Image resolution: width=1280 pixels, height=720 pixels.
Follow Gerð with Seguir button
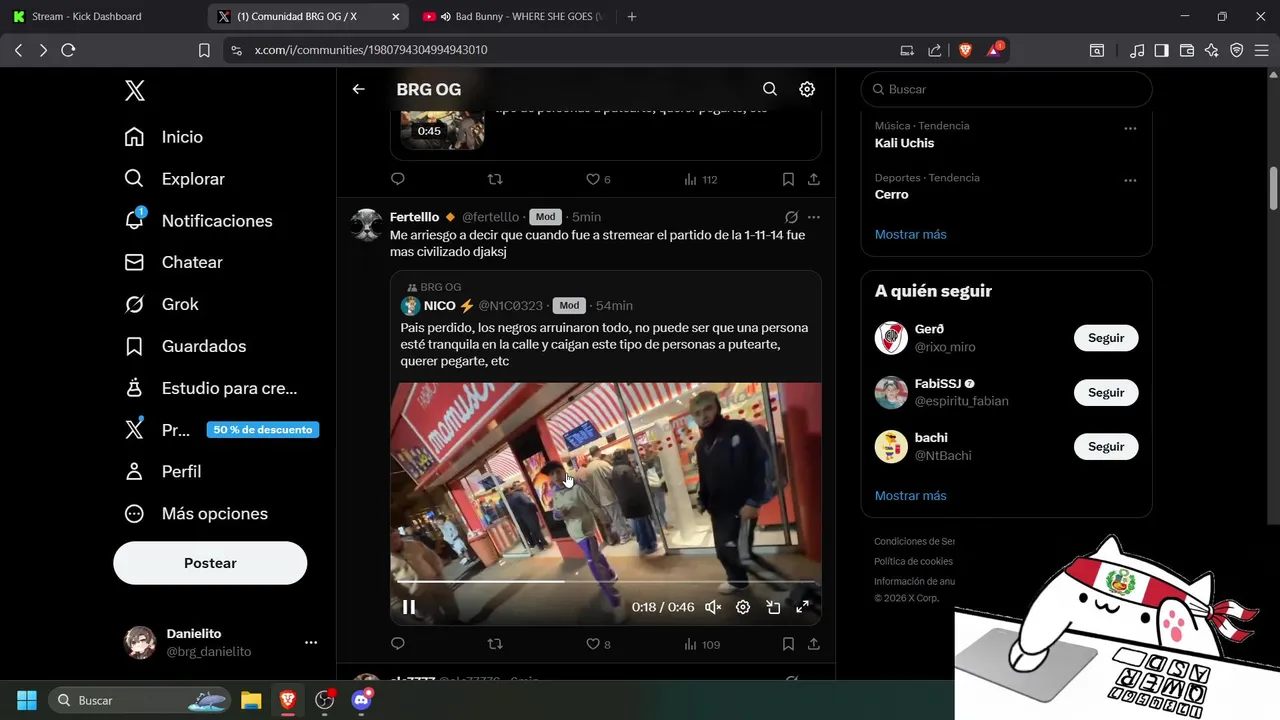click(x=1106, y=338)
